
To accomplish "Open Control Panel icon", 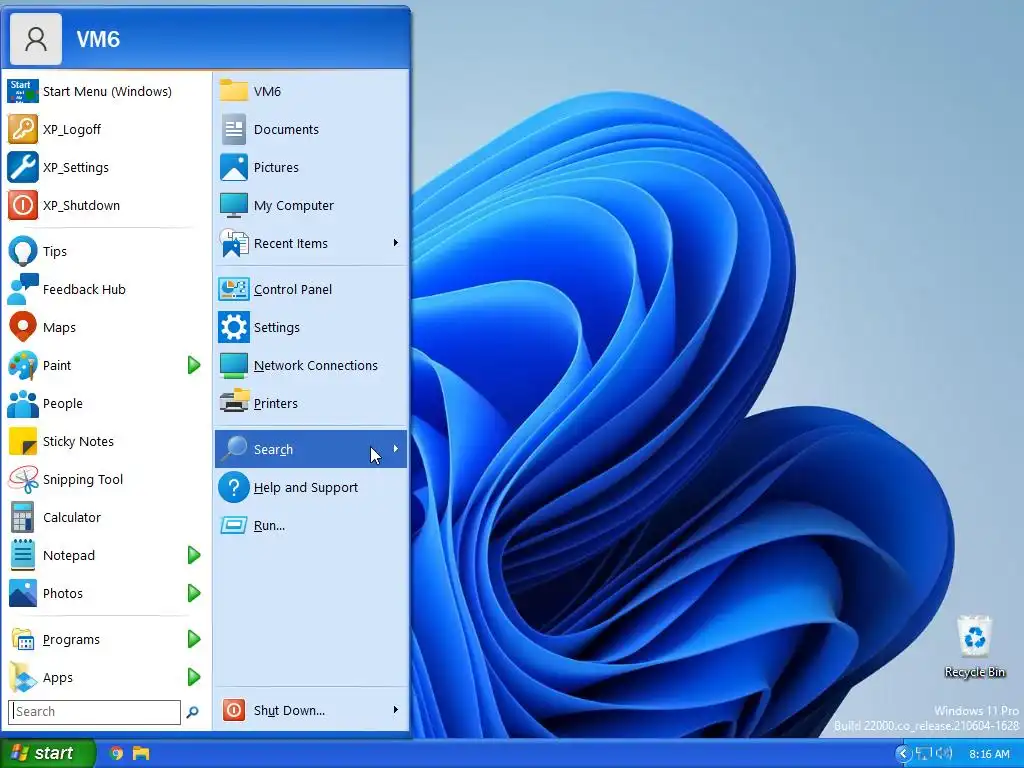I will tap(234, 289).
